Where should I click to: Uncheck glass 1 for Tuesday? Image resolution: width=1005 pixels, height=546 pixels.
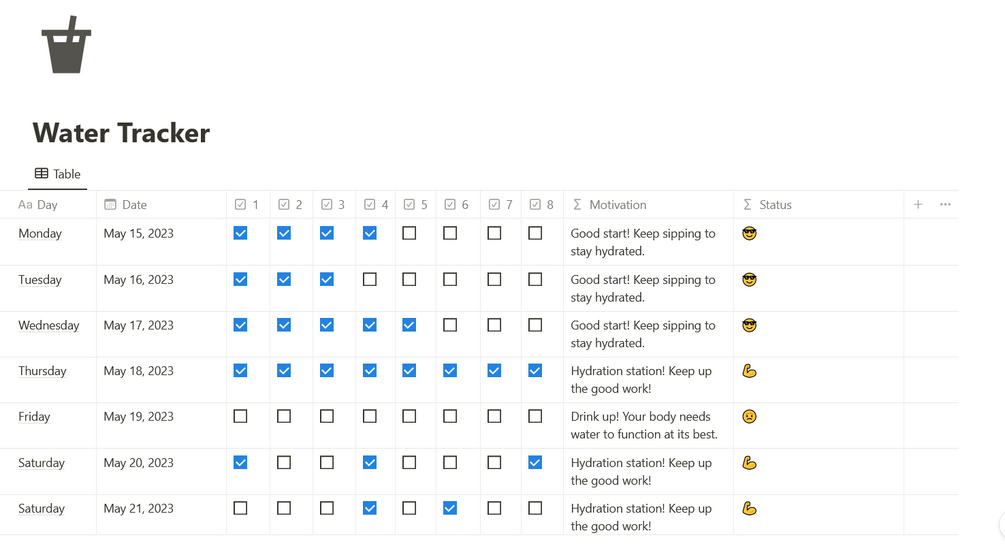[x=240, y=279]
